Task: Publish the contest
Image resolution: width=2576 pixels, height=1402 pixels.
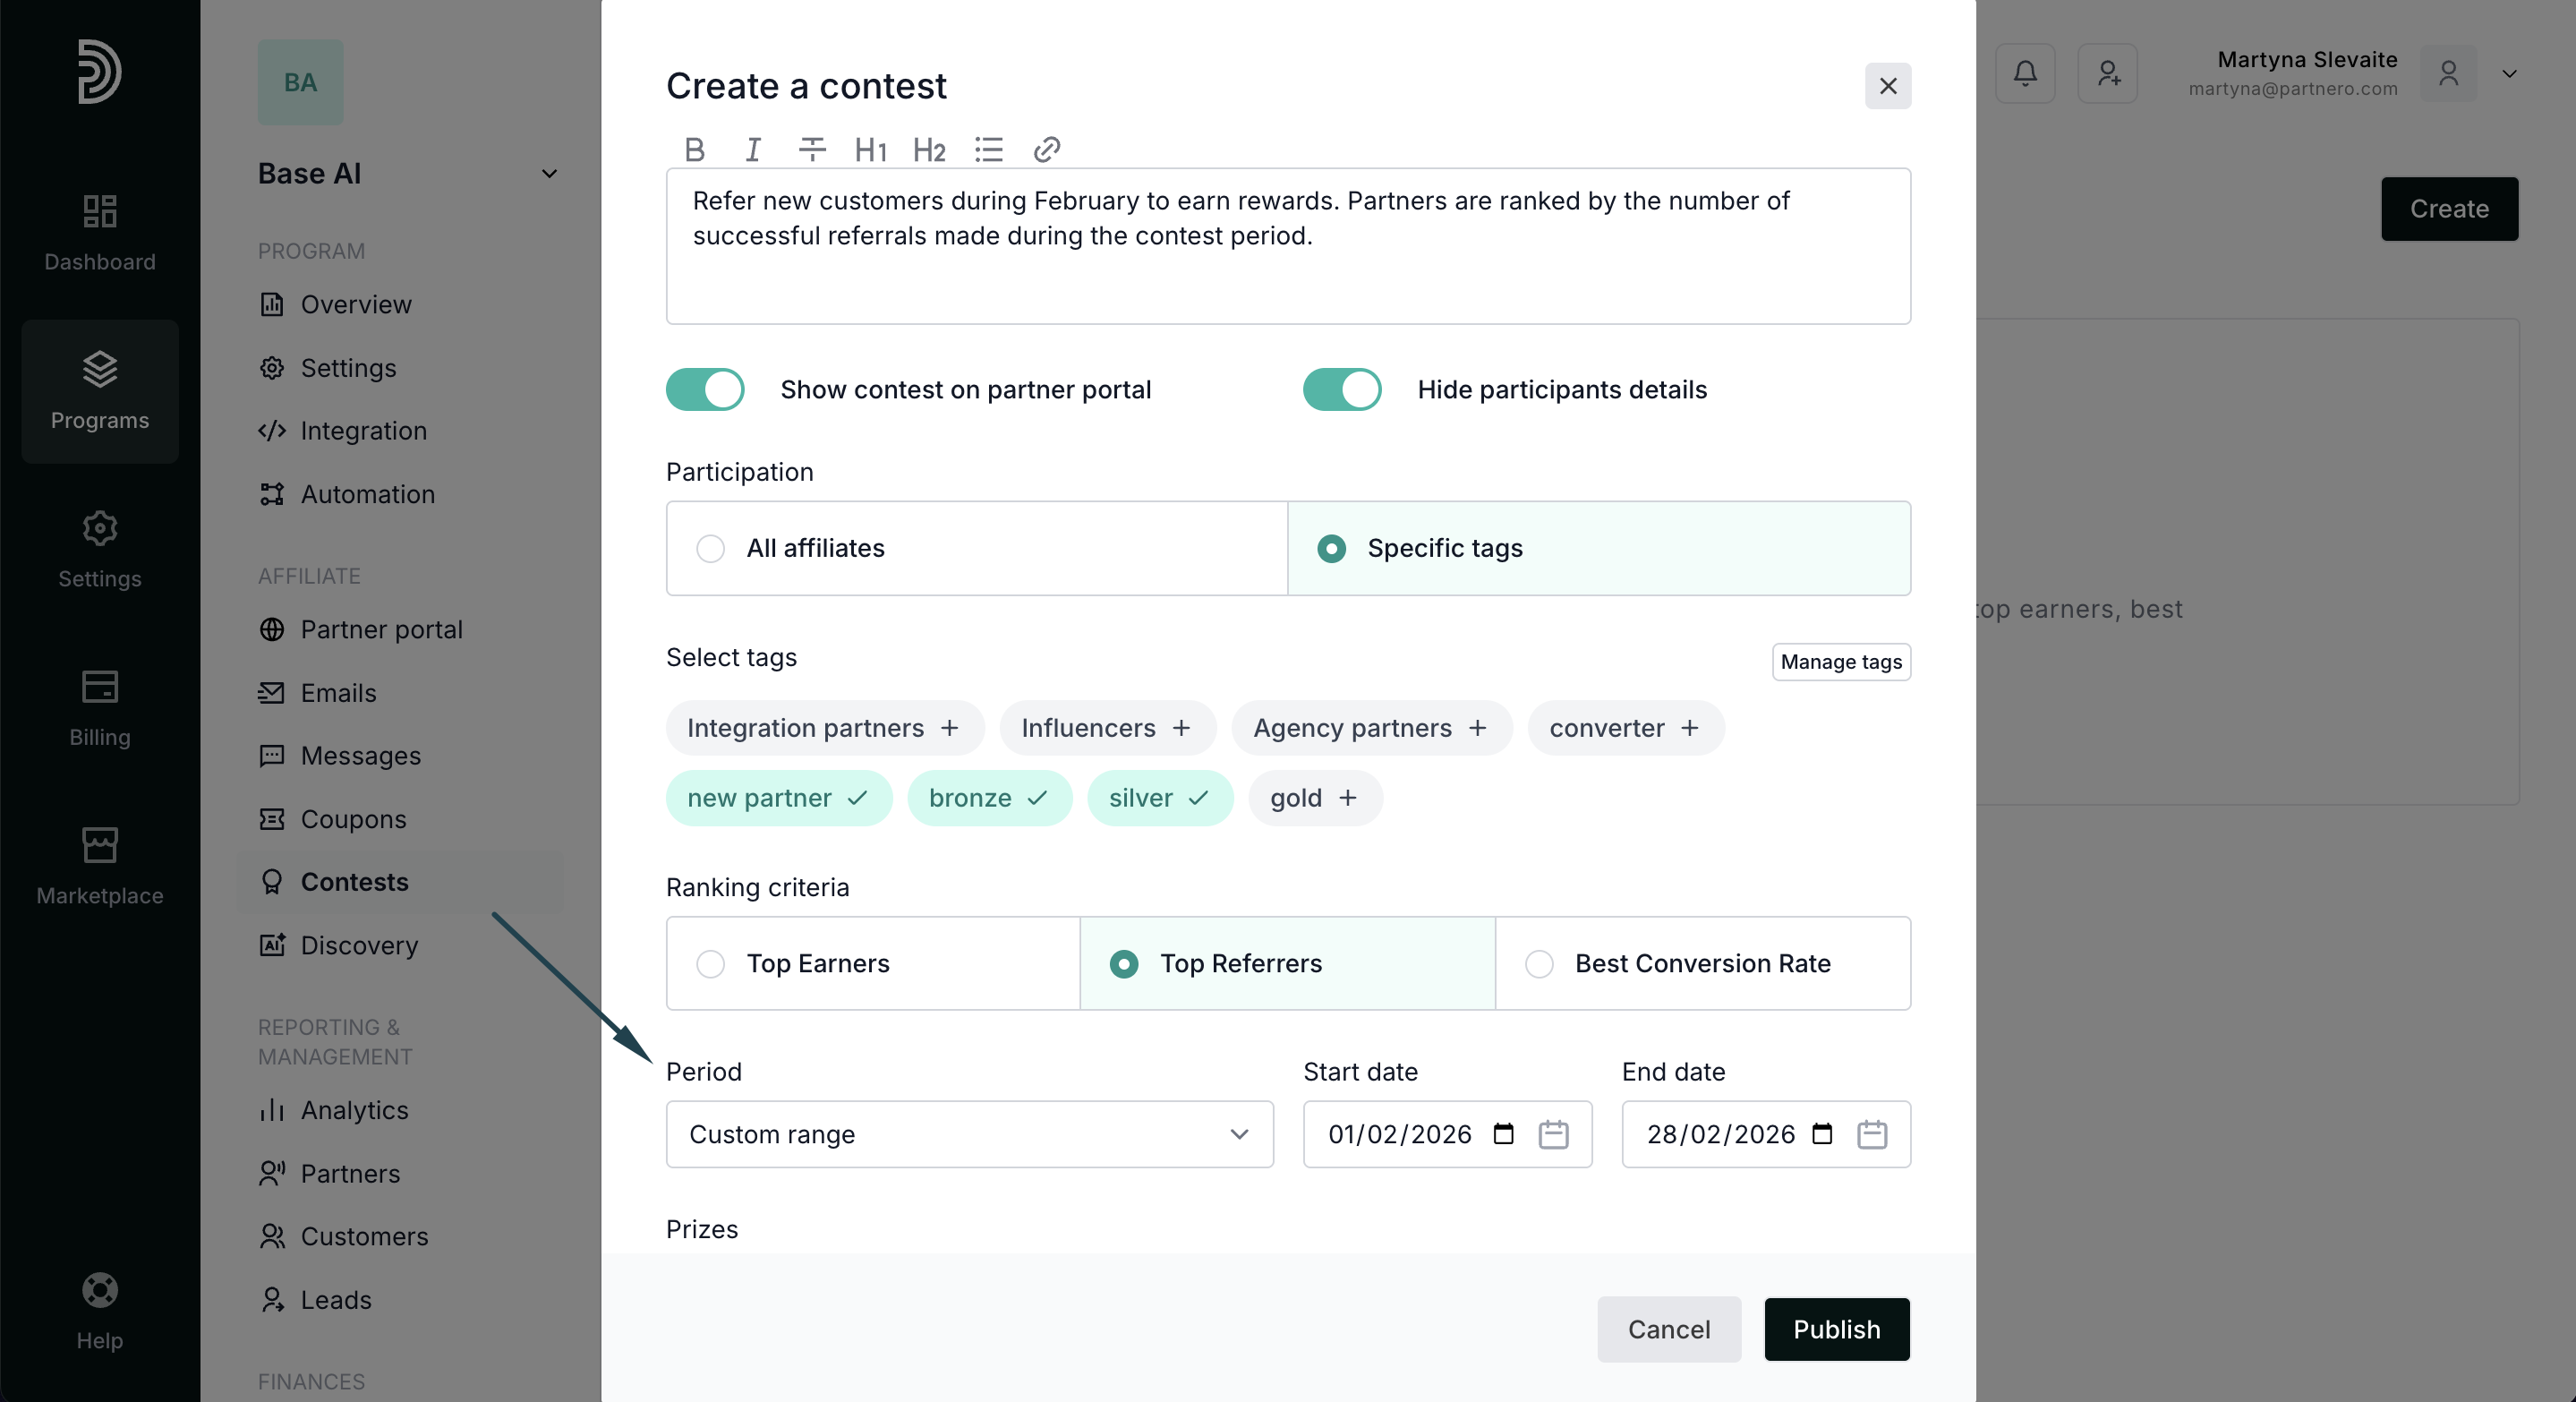Action: click(1836, 1329)
